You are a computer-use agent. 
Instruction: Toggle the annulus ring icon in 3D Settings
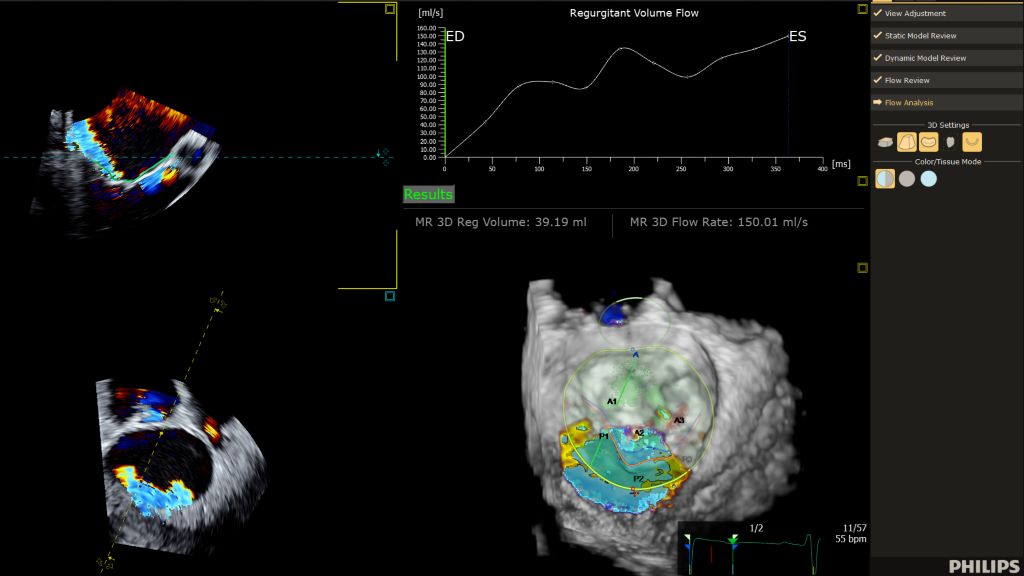tap(928, 142)
